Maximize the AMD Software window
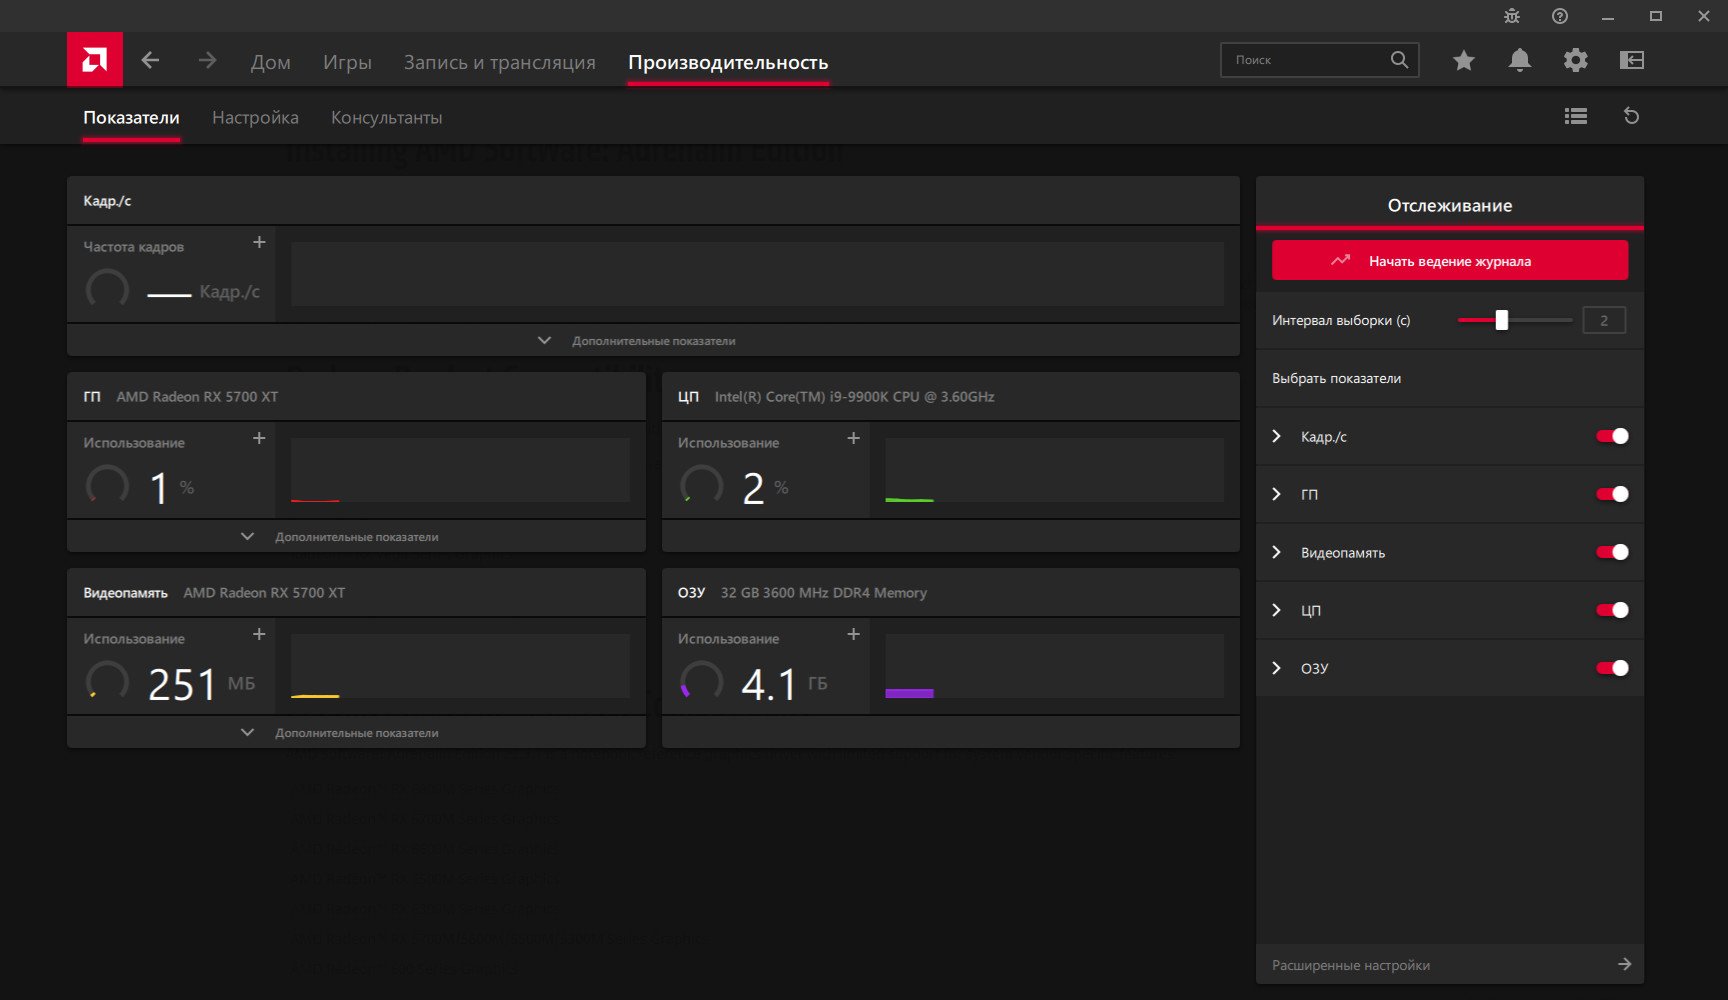1728x1000 pixels. click(1656, 16)
